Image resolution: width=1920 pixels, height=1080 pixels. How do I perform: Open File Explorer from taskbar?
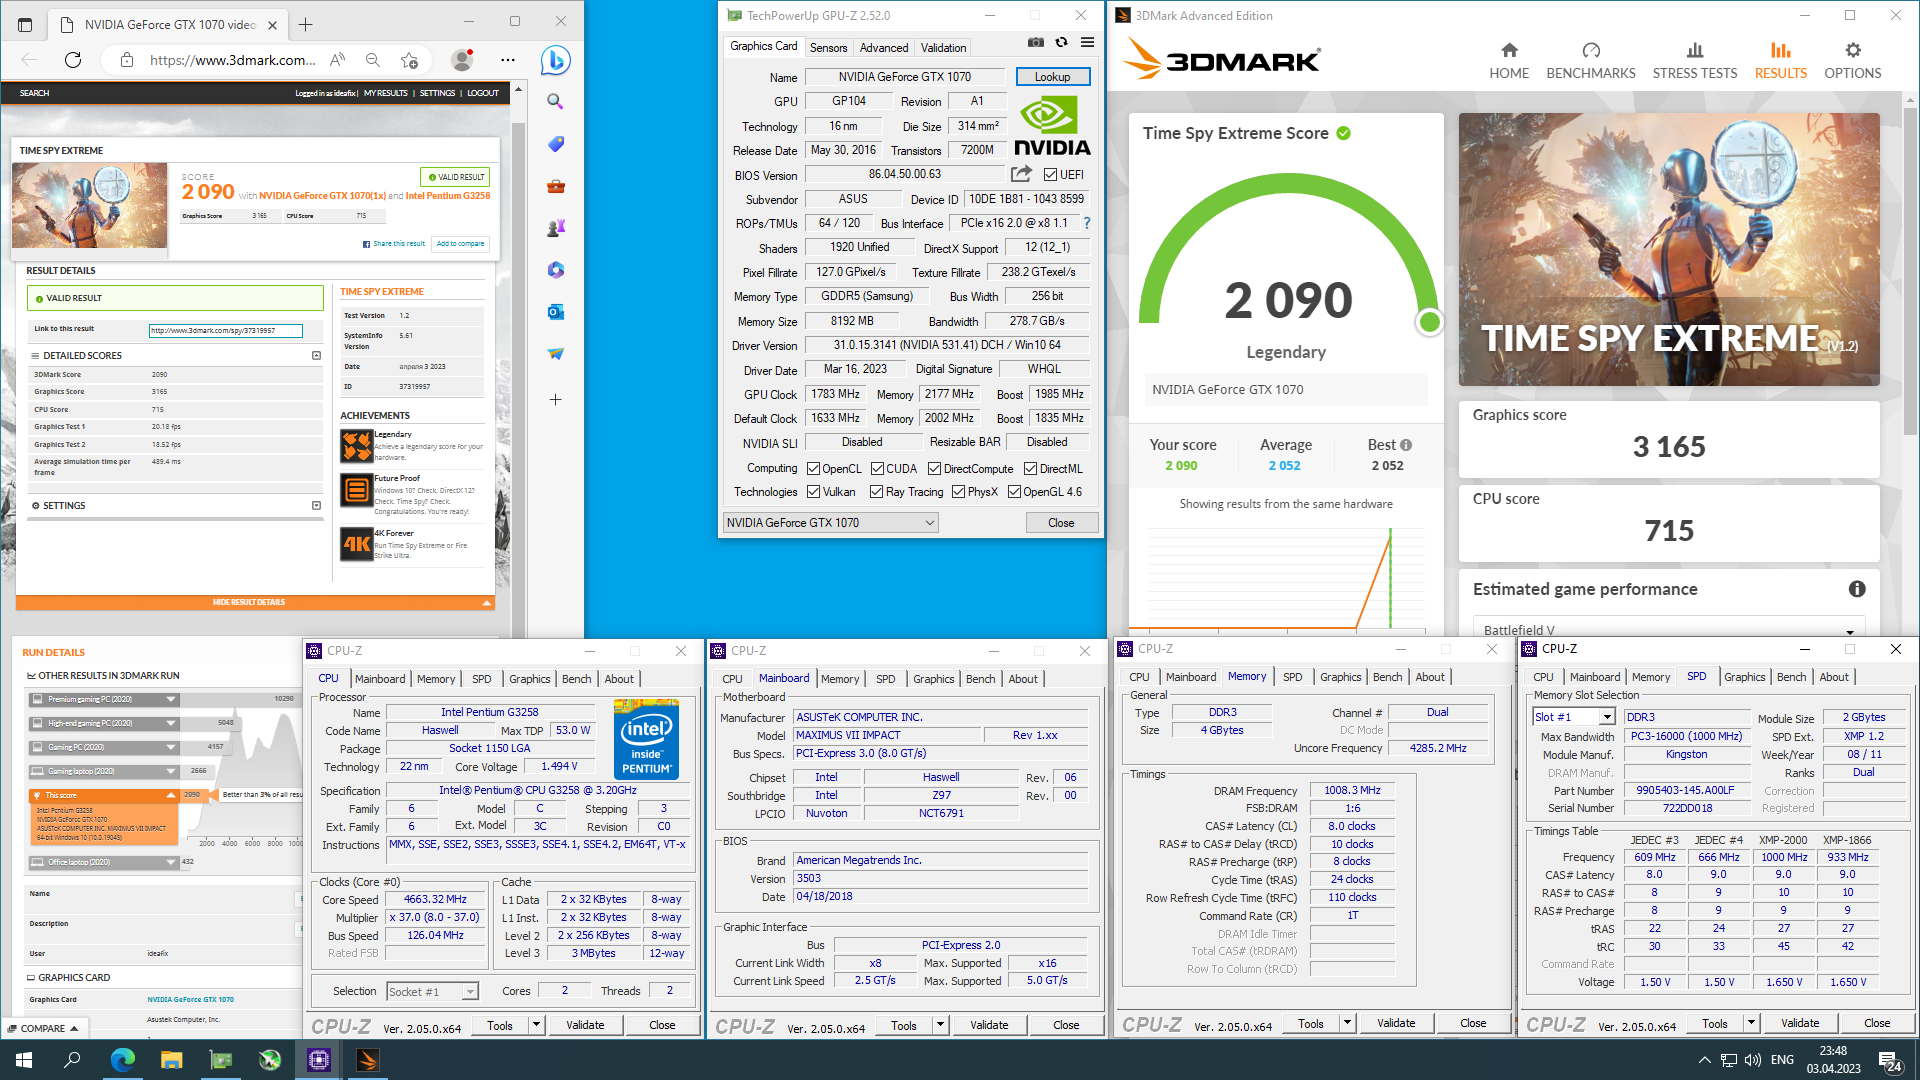pyautogui.click(x=171, y=1060)
